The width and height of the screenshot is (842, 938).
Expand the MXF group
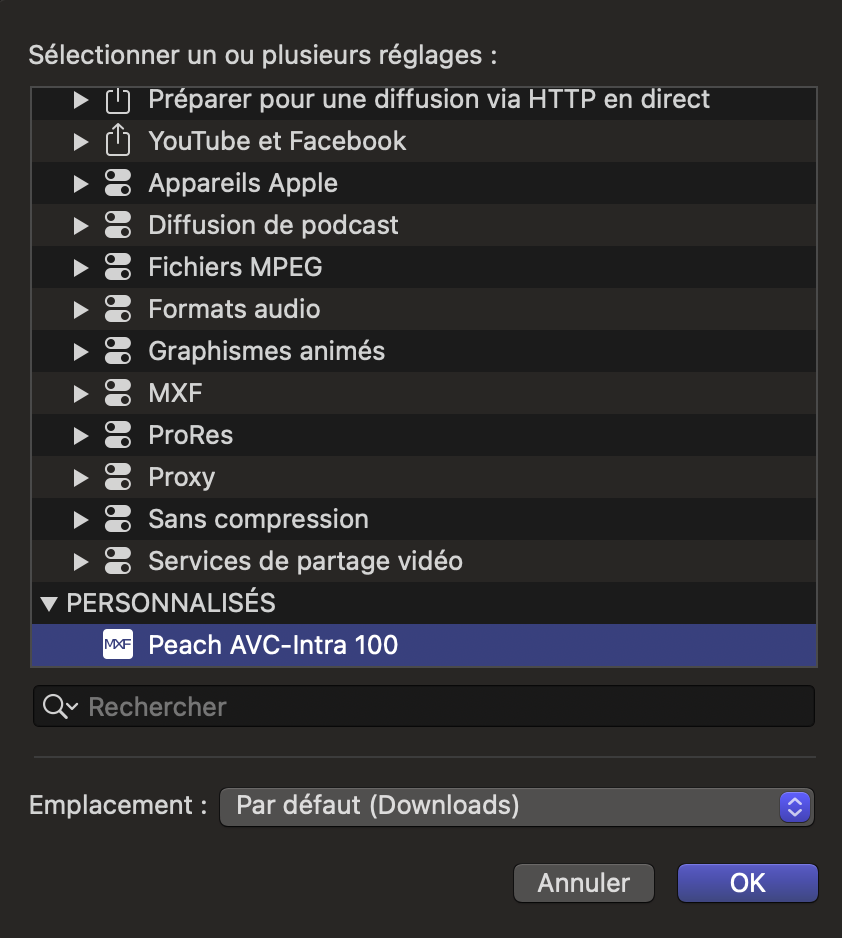(x=81, y=394)
